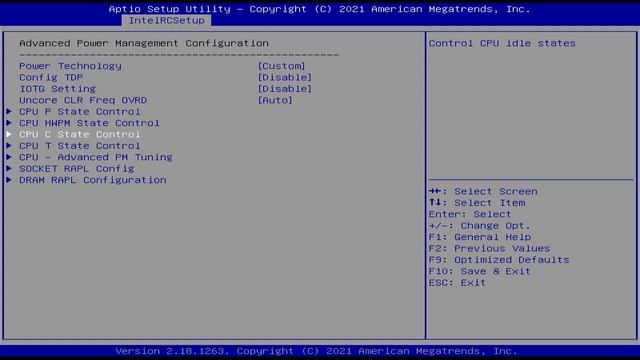This screenshot has height=360, width=640.
Task: Click the 'F1: General Help' hint
Action: tap(480, 237)
